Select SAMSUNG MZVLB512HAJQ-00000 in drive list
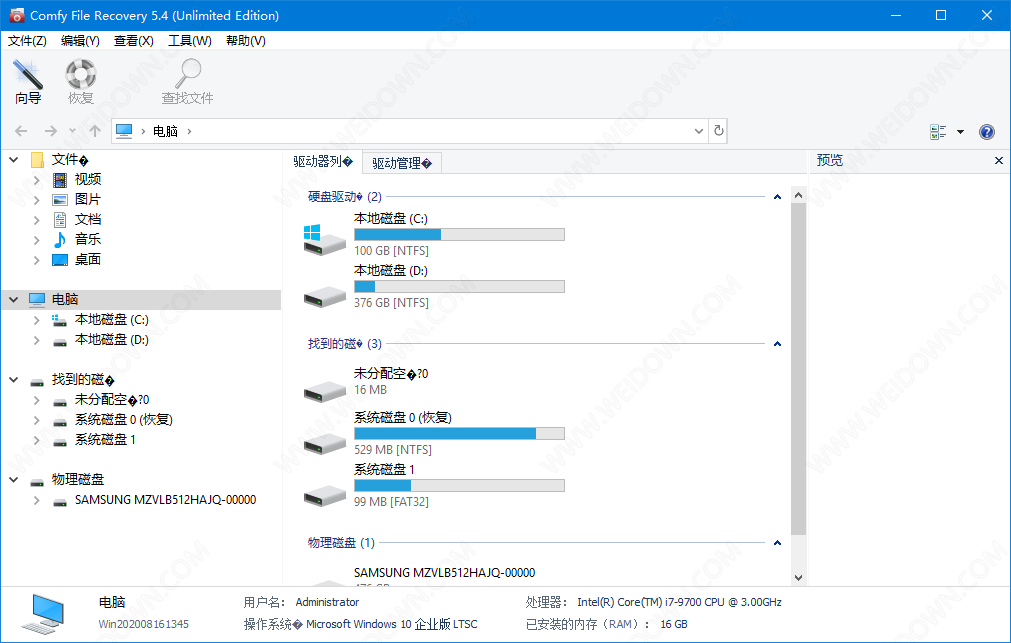Image resolution: width=1011 pixels, height=643 pixels. tap(444, 573)
